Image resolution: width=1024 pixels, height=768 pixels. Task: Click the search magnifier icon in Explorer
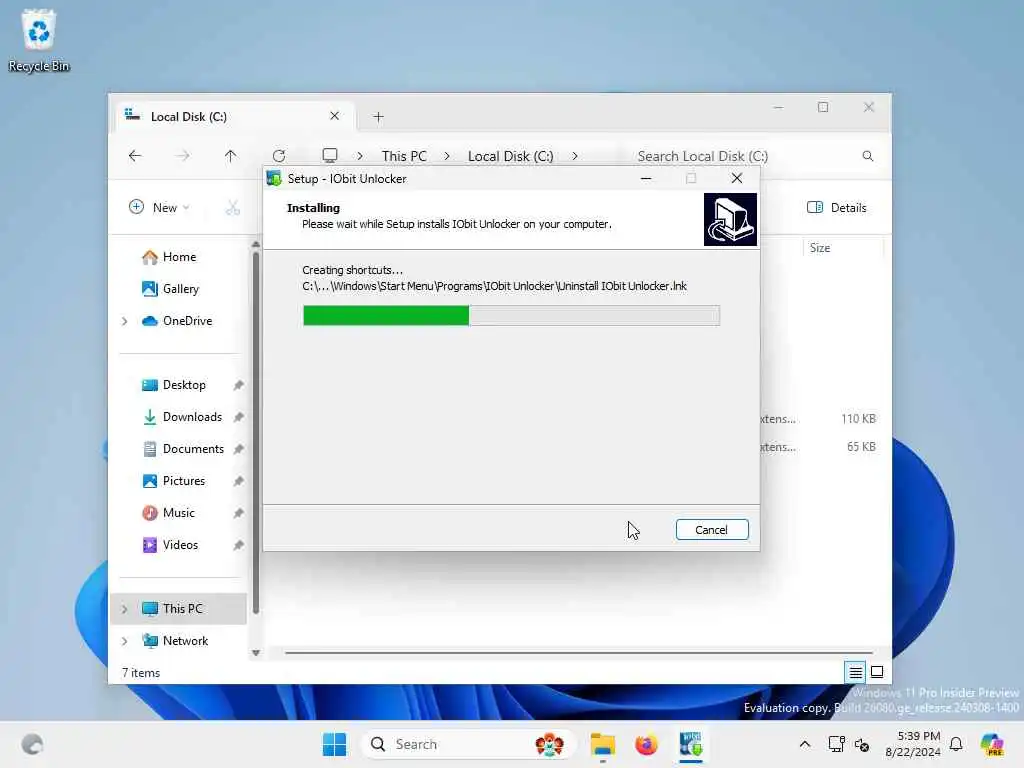(868, 156)
